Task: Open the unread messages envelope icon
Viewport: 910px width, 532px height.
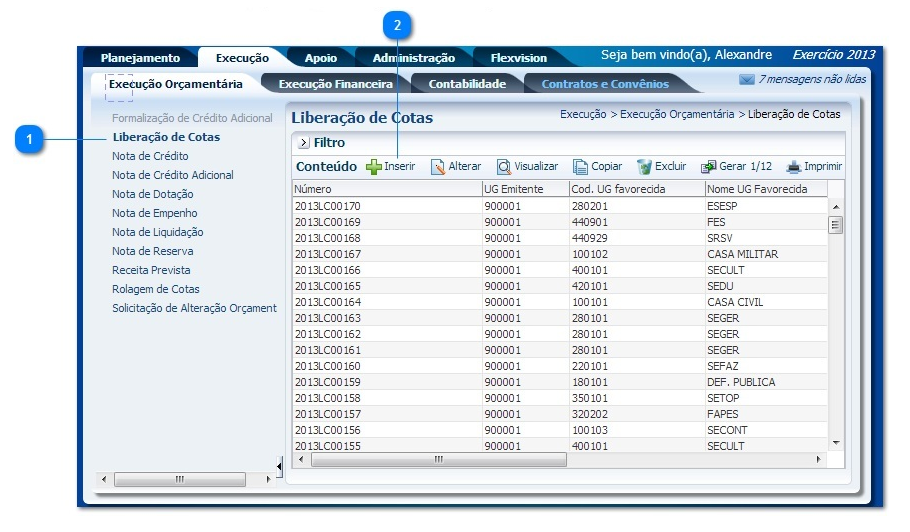Action: [x=746, y=80]
